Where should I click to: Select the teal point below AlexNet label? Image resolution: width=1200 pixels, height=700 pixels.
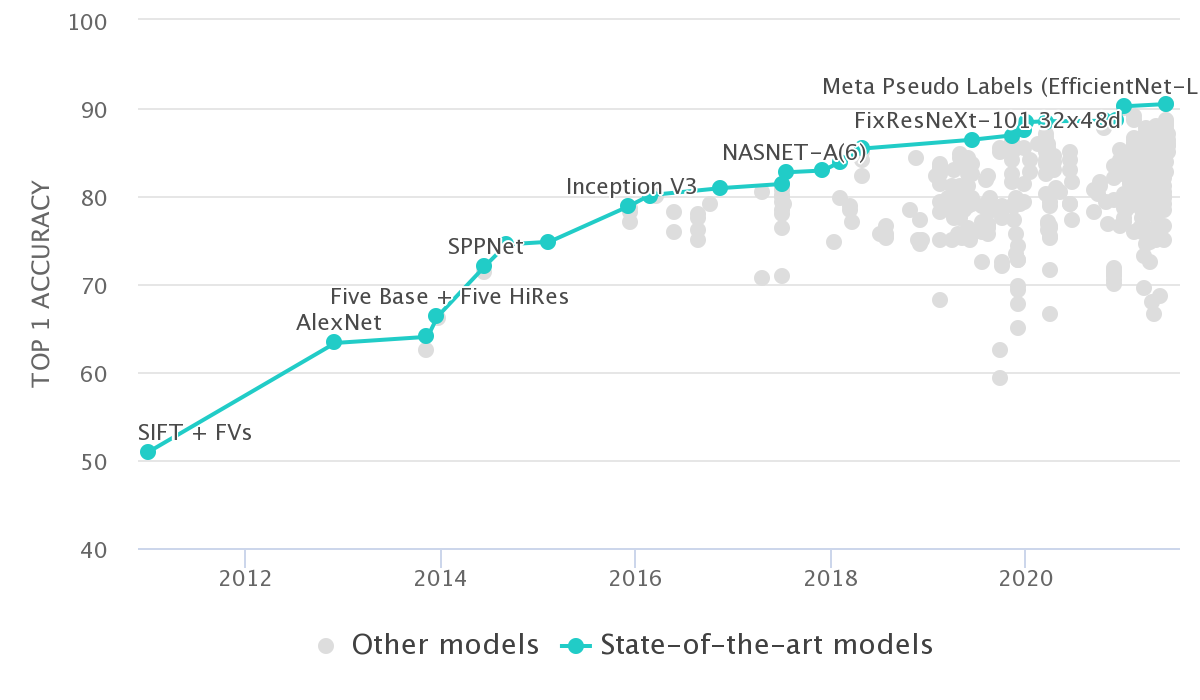[x=334, y=342]
